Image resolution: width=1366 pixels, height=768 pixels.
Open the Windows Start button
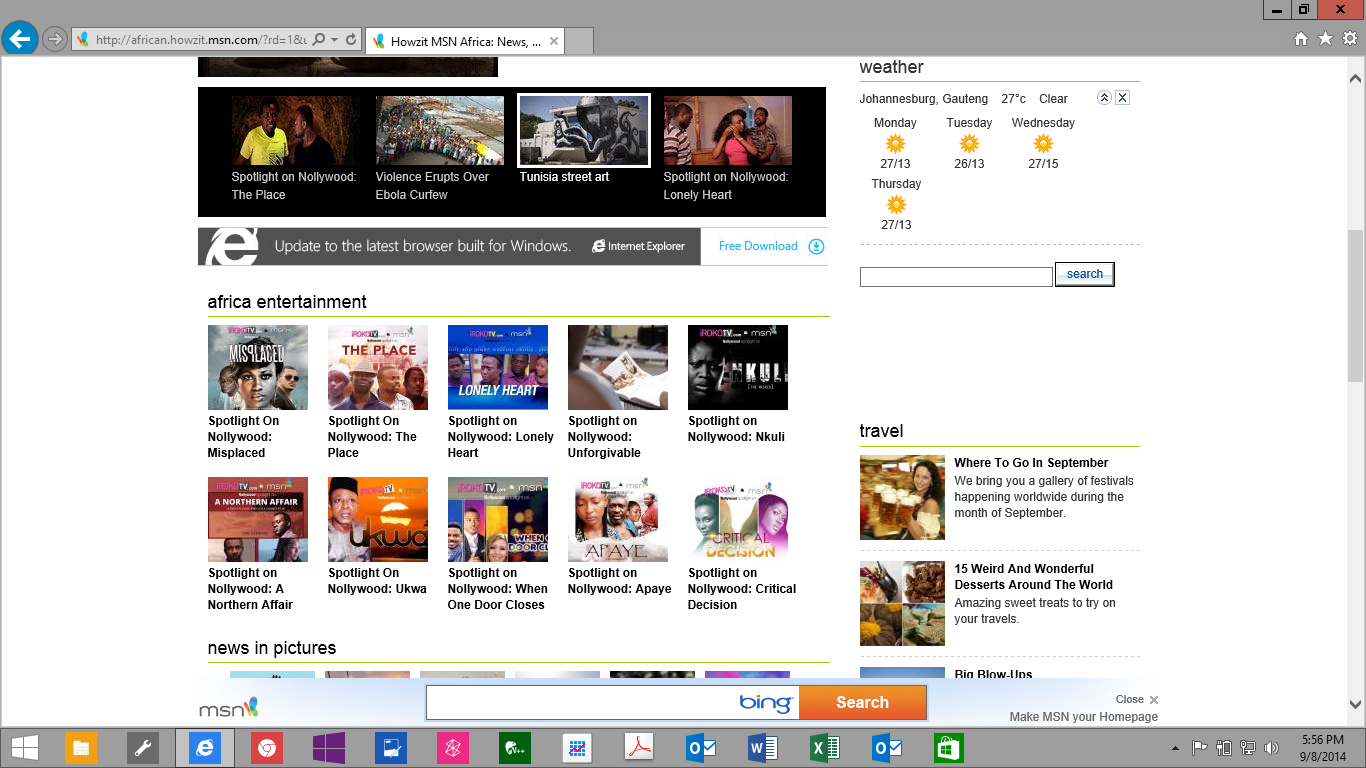point(24,748)
